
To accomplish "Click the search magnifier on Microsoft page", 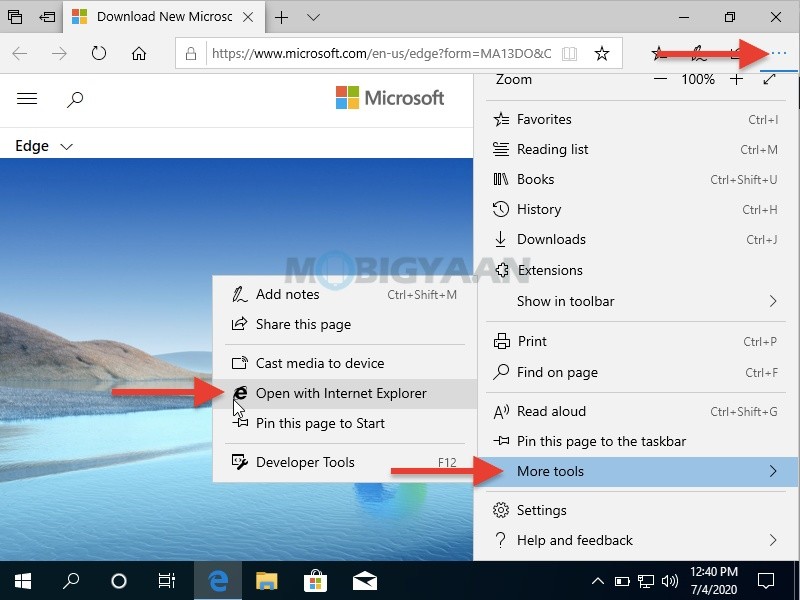I will point(75,99).
